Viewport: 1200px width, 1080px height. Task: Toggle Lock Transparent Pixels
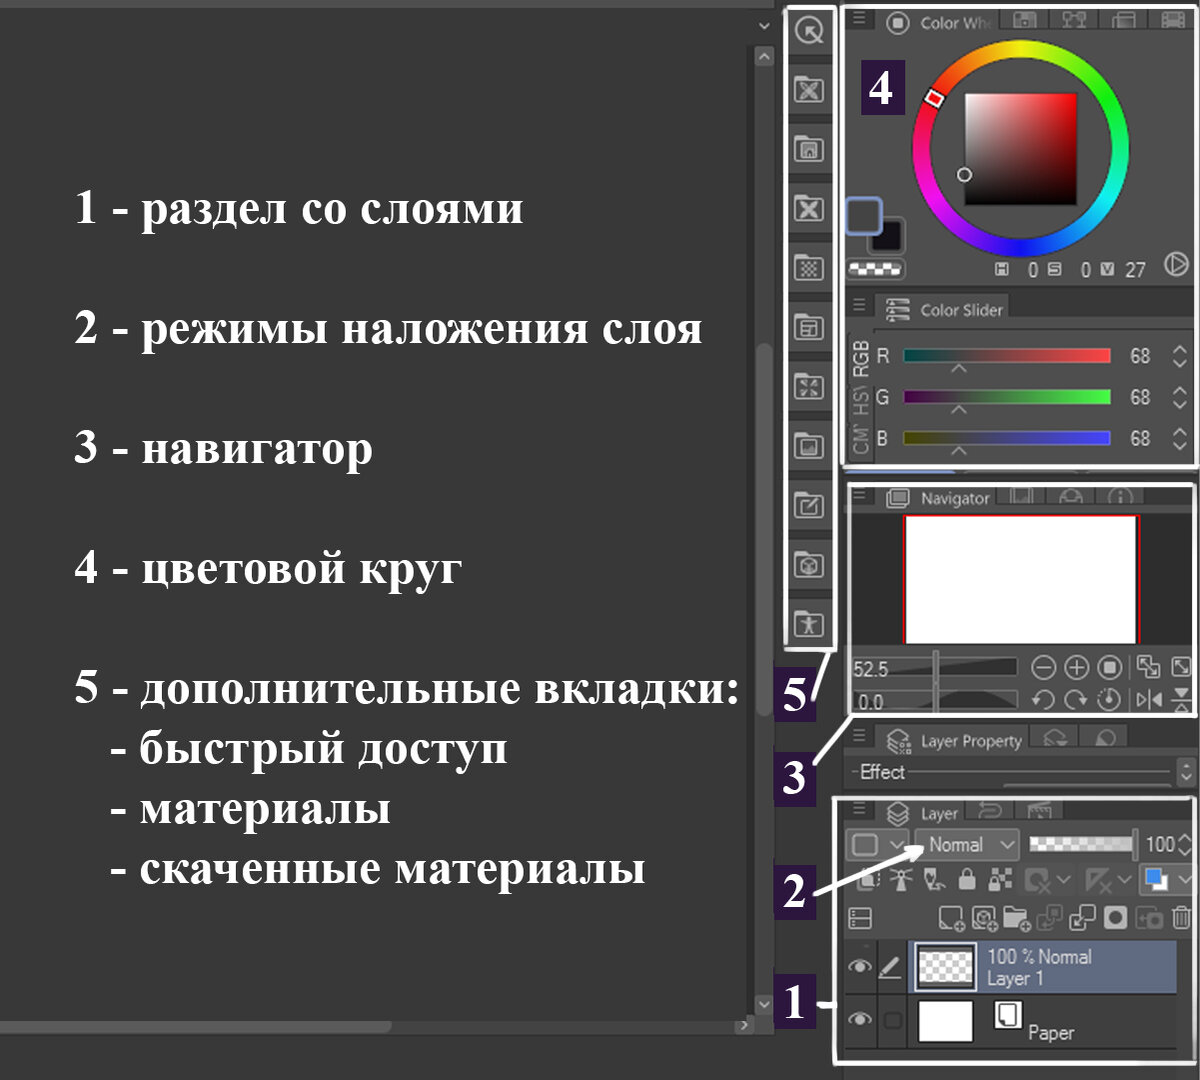1000,880
